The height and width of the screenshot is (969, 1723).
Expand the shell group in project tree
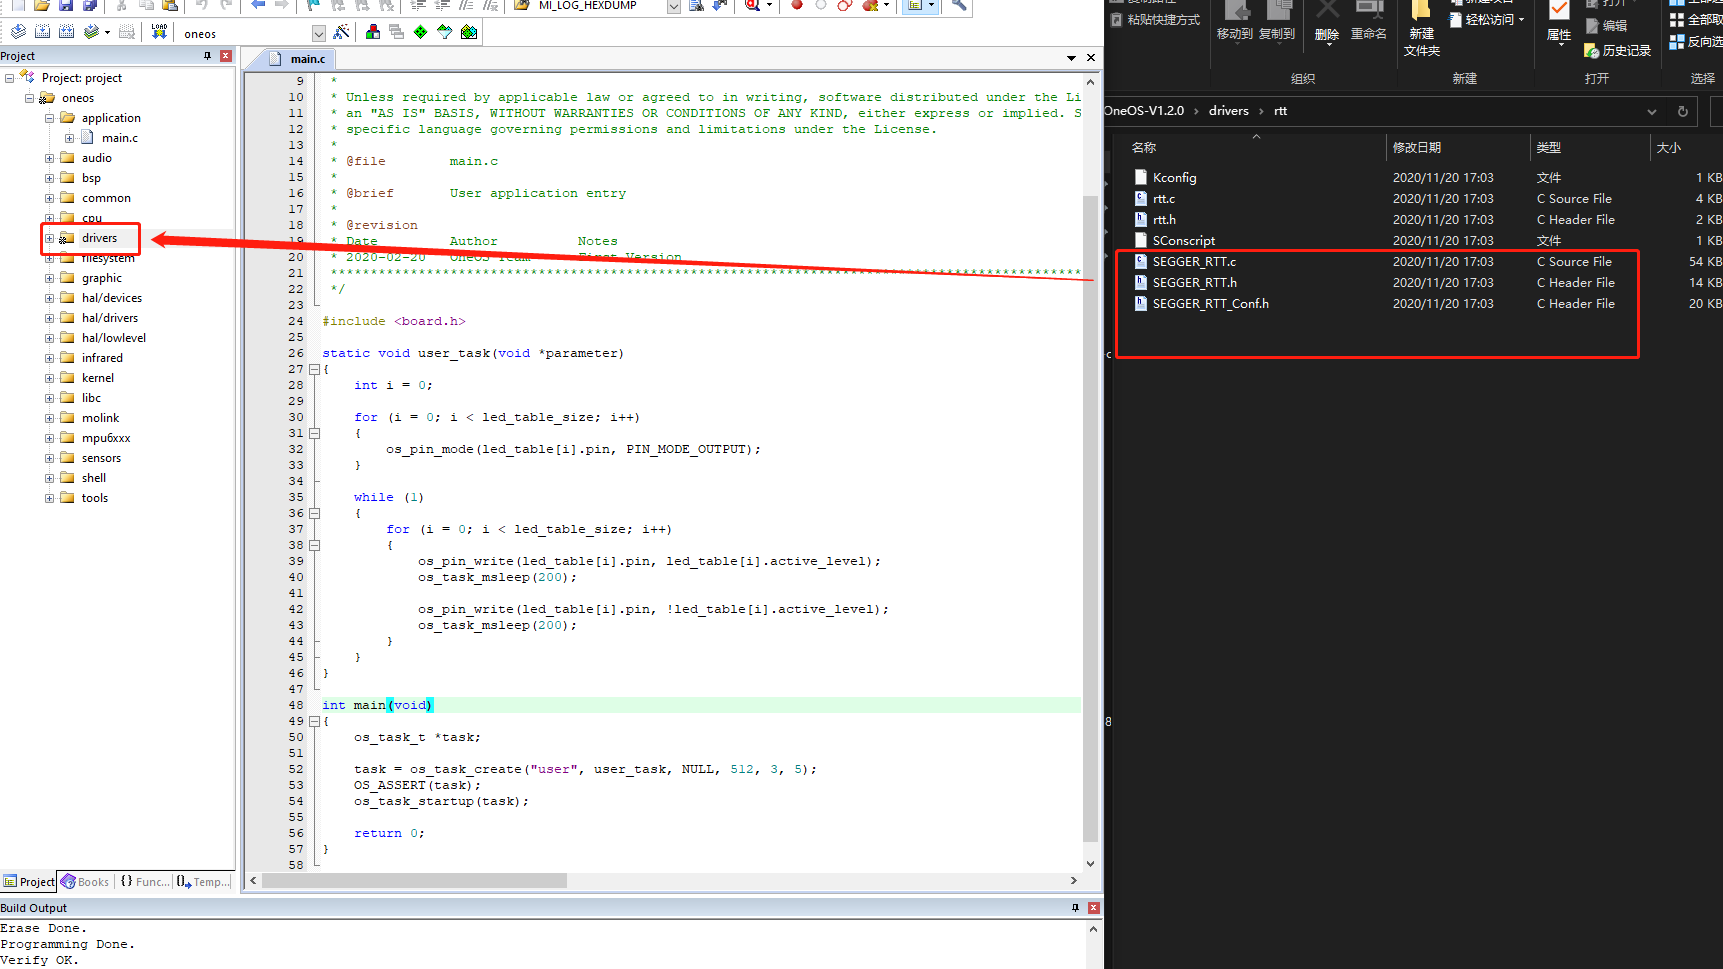tap(49, 478)
